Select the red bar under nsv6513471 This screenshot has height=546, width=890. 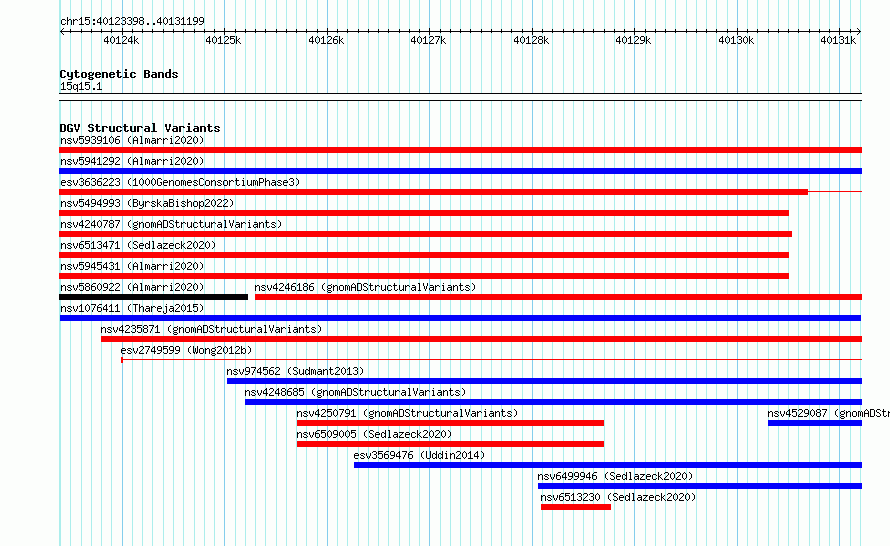[424, 255]
